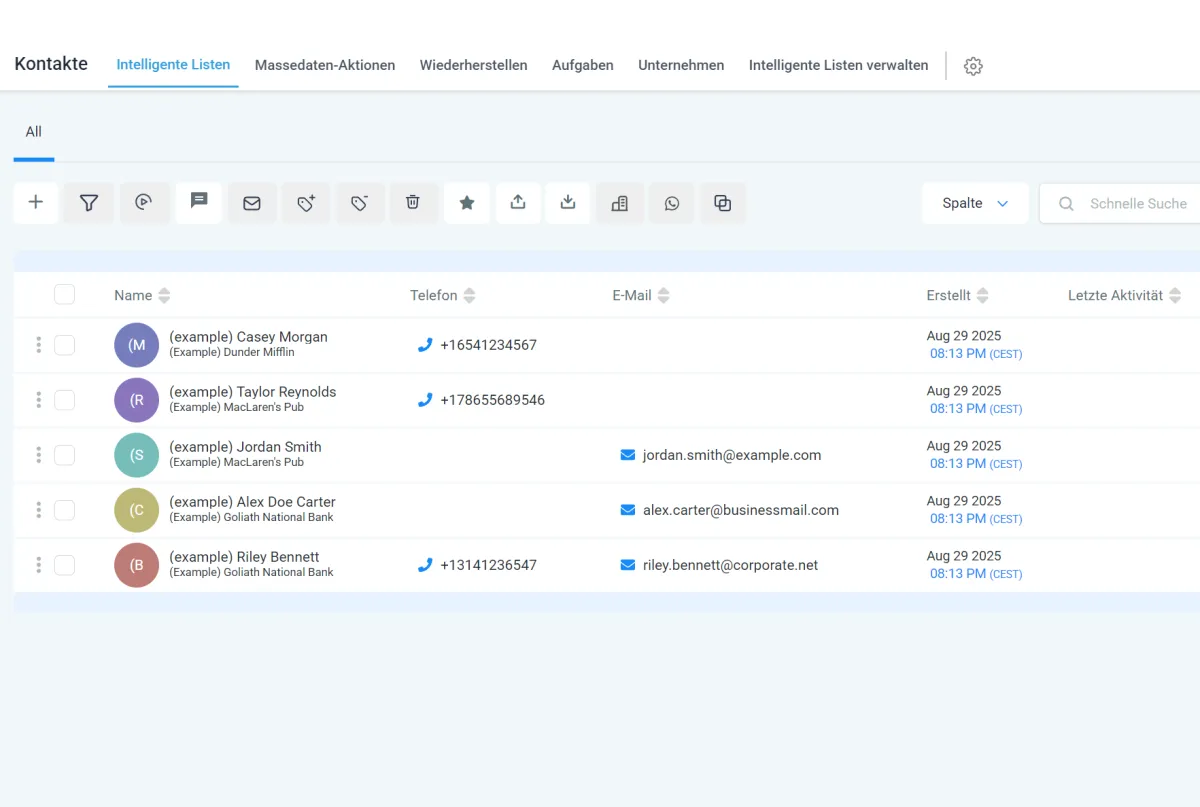Screen dimensions: 1200x807
Task: Click the remove tag icon
Action: [x=360, y=203]
